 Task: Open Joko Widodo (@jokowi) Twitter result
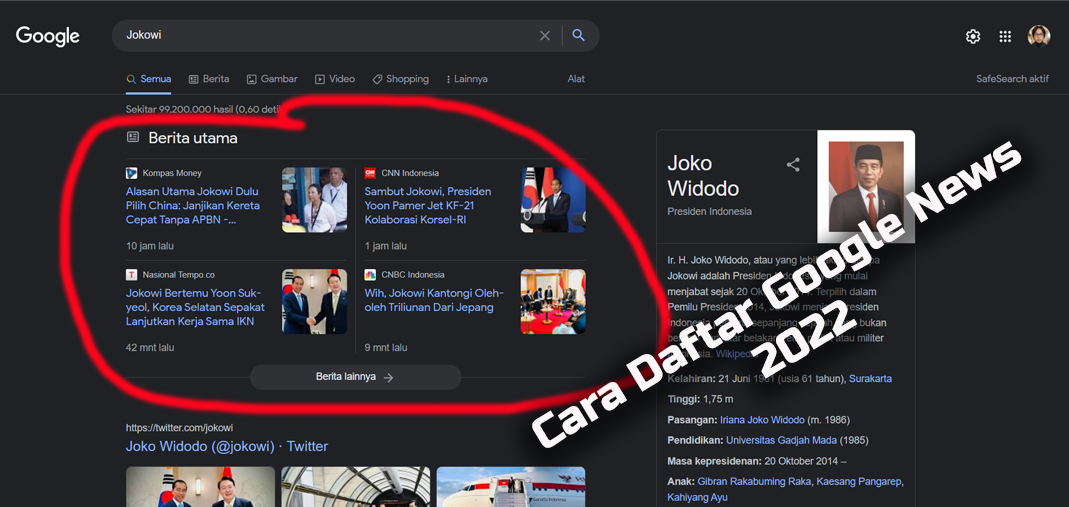point(226,446)
